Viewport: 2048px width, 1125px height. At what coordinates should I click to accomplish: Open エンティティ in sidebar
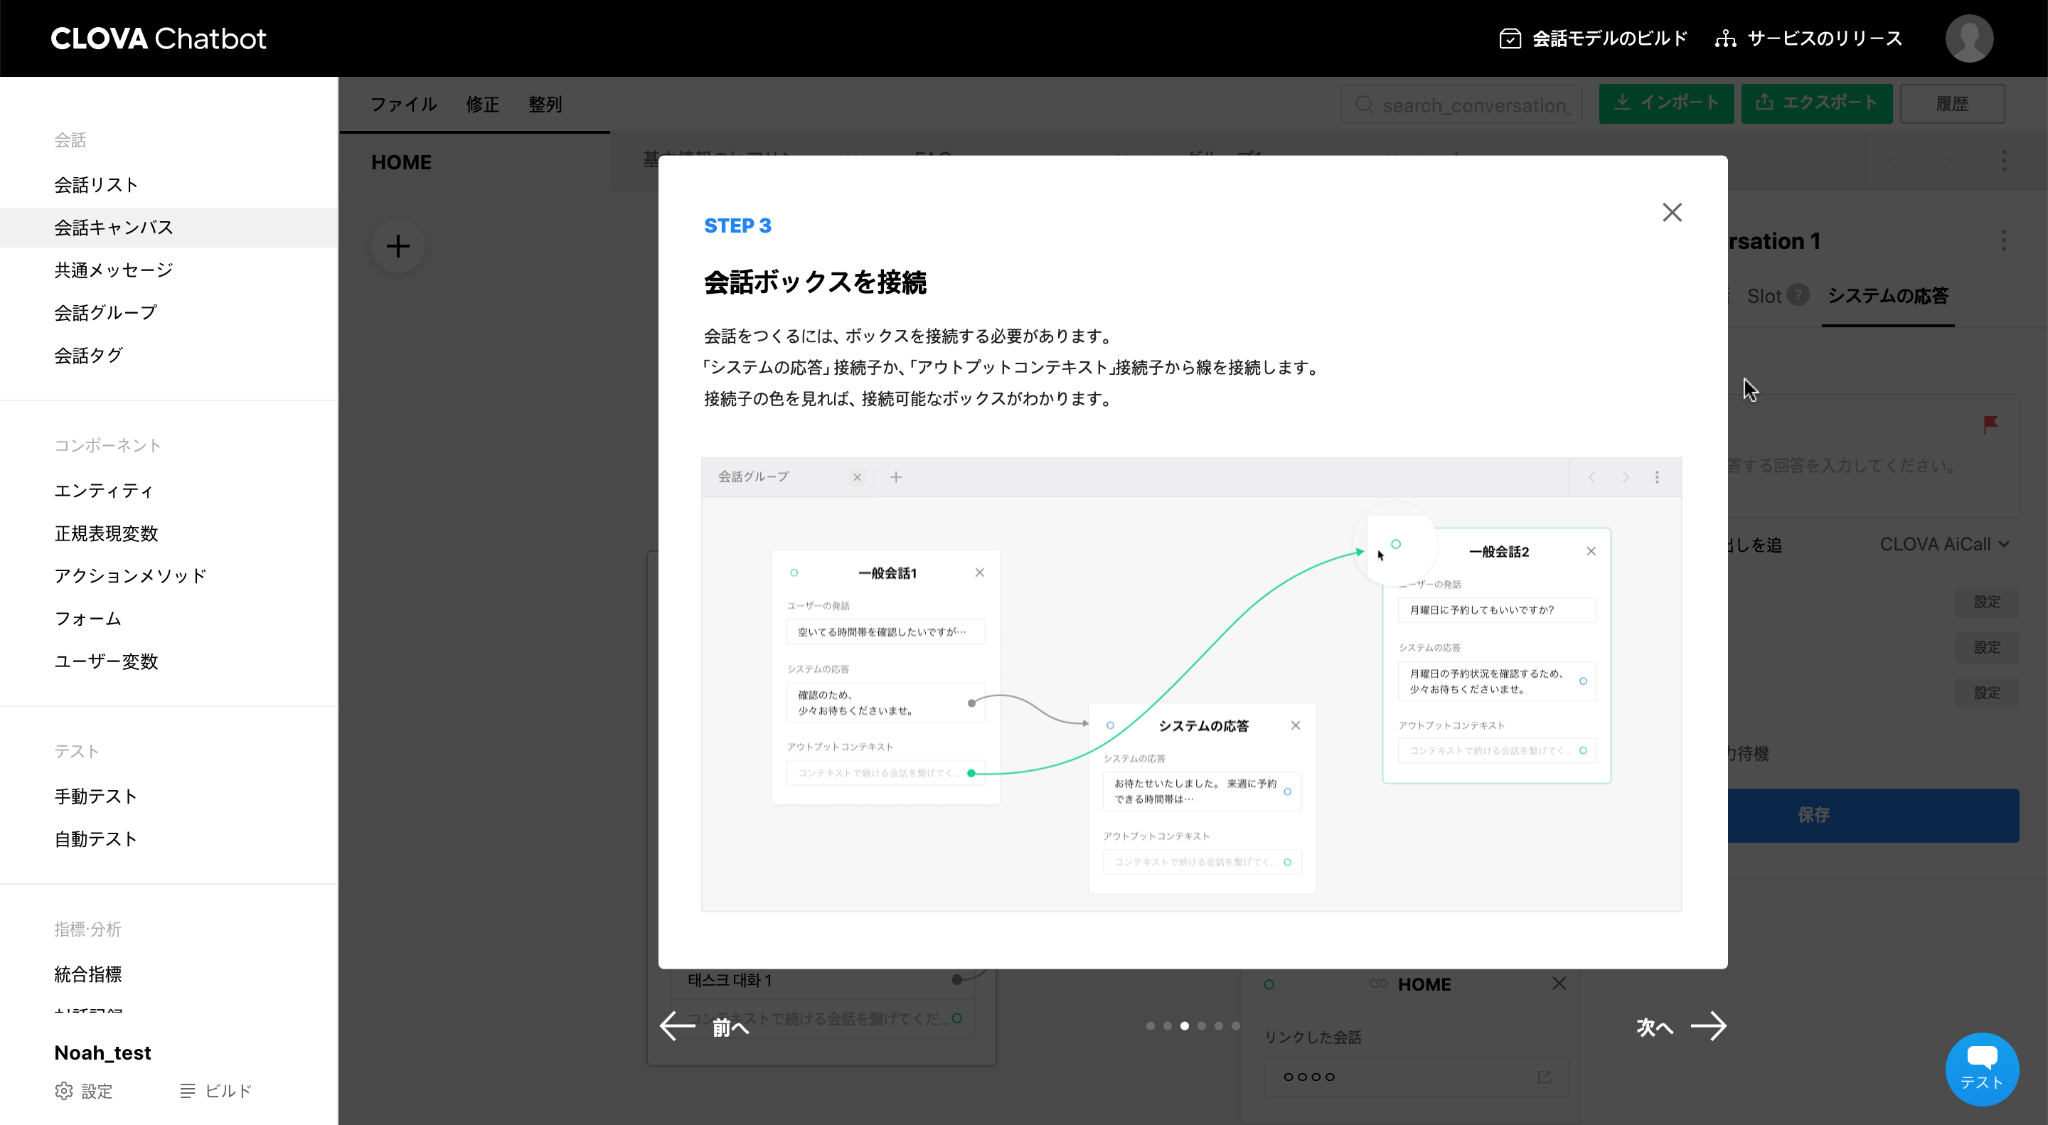[x=104, y=491]
